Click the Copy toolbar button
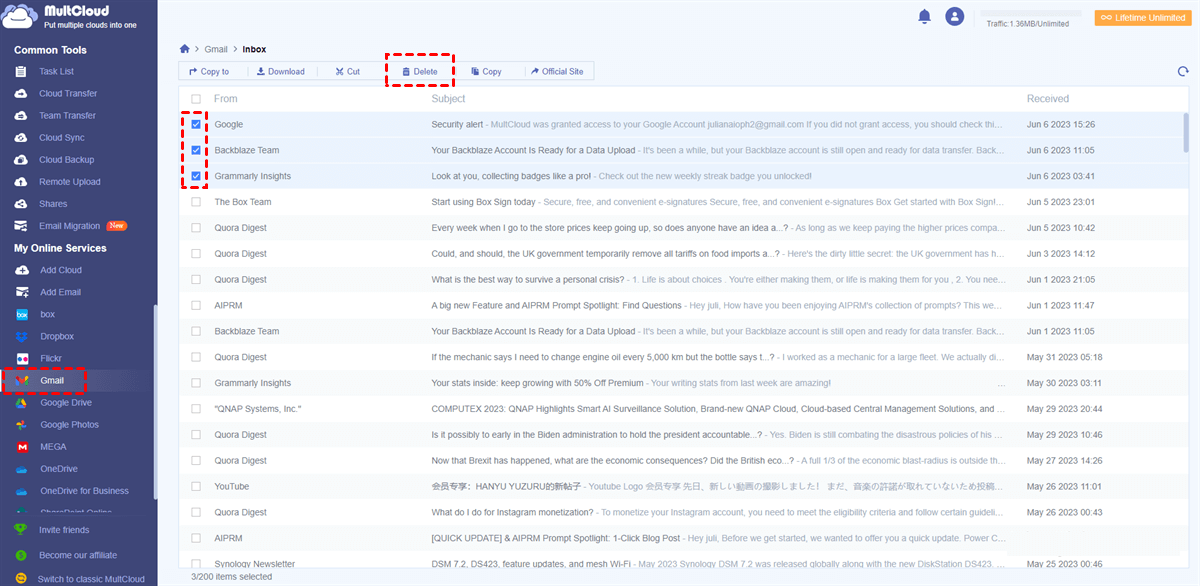The width and height of the screenshot is (1200, 586). point(486,71)
